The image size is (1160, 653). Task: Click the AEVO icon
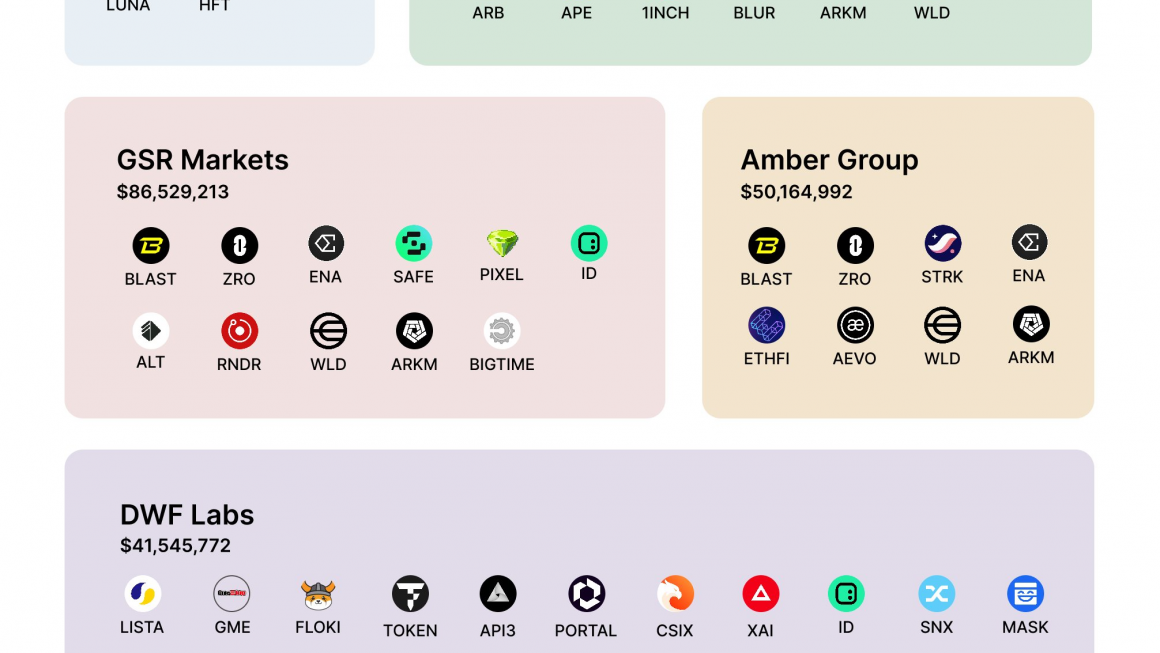[855, 325]
